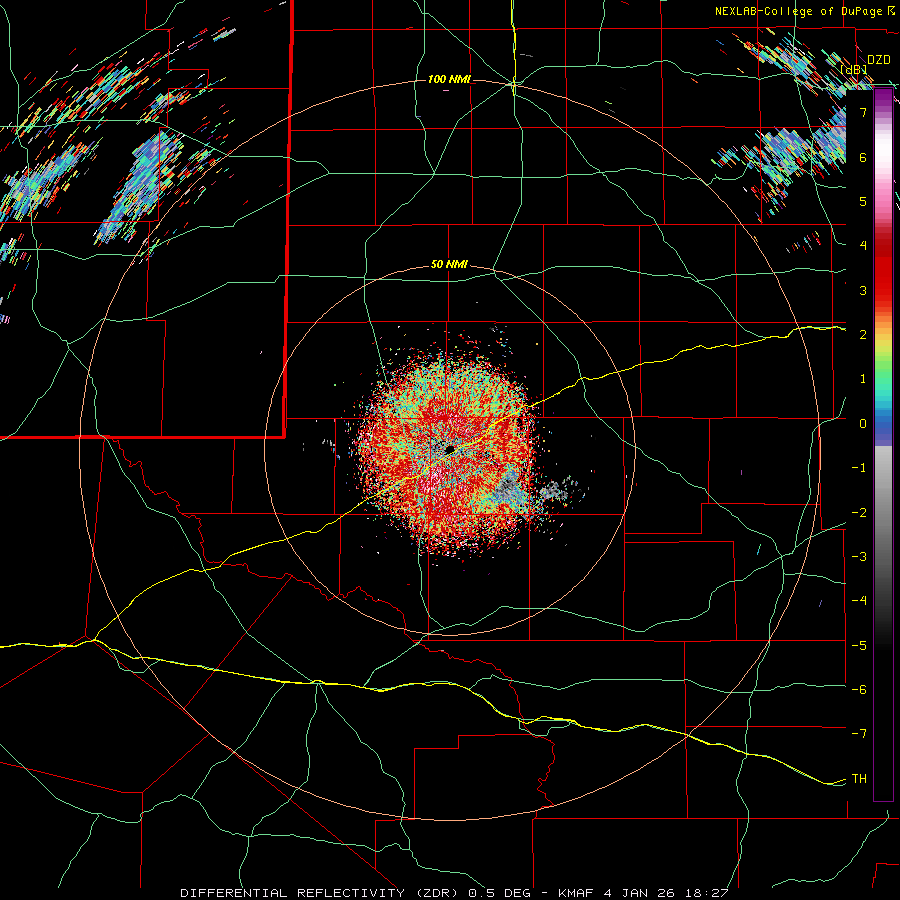Click the DZD legend title
Viewport: 900px width, 900px height.
point(878,60)
